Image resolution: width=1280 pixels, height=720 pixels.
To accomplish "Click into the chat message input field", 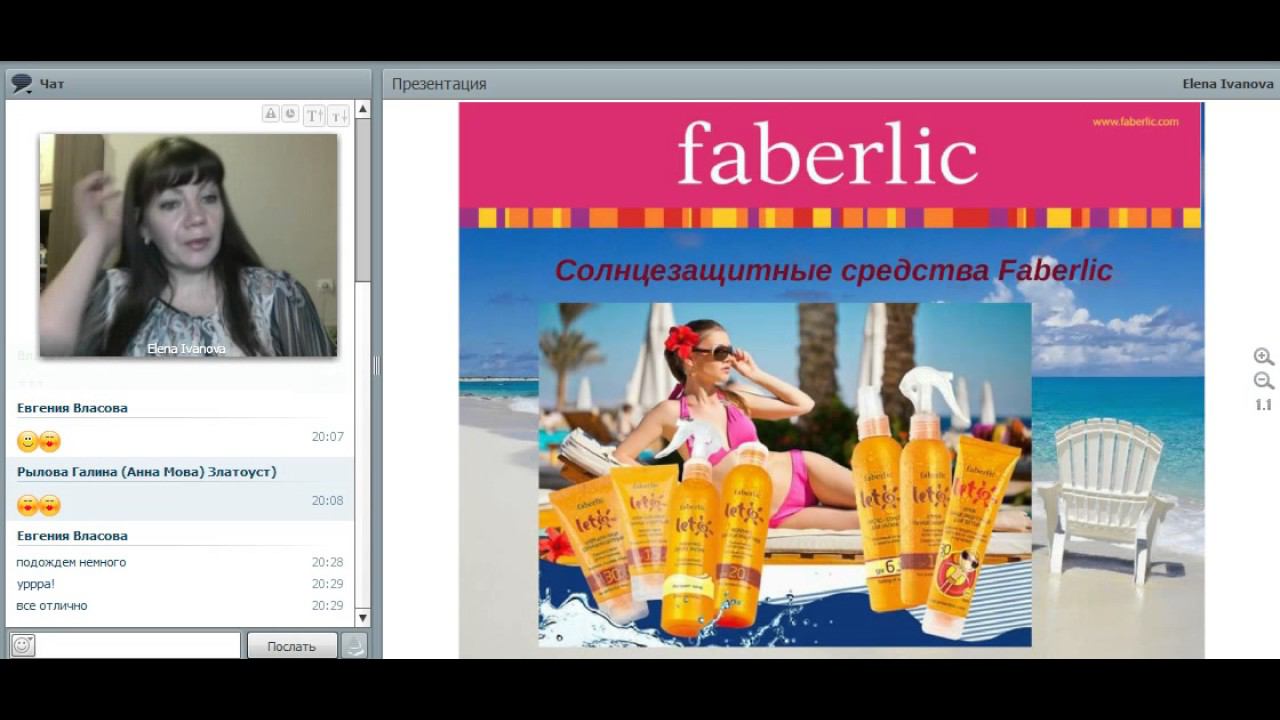I will pos(139,645).
